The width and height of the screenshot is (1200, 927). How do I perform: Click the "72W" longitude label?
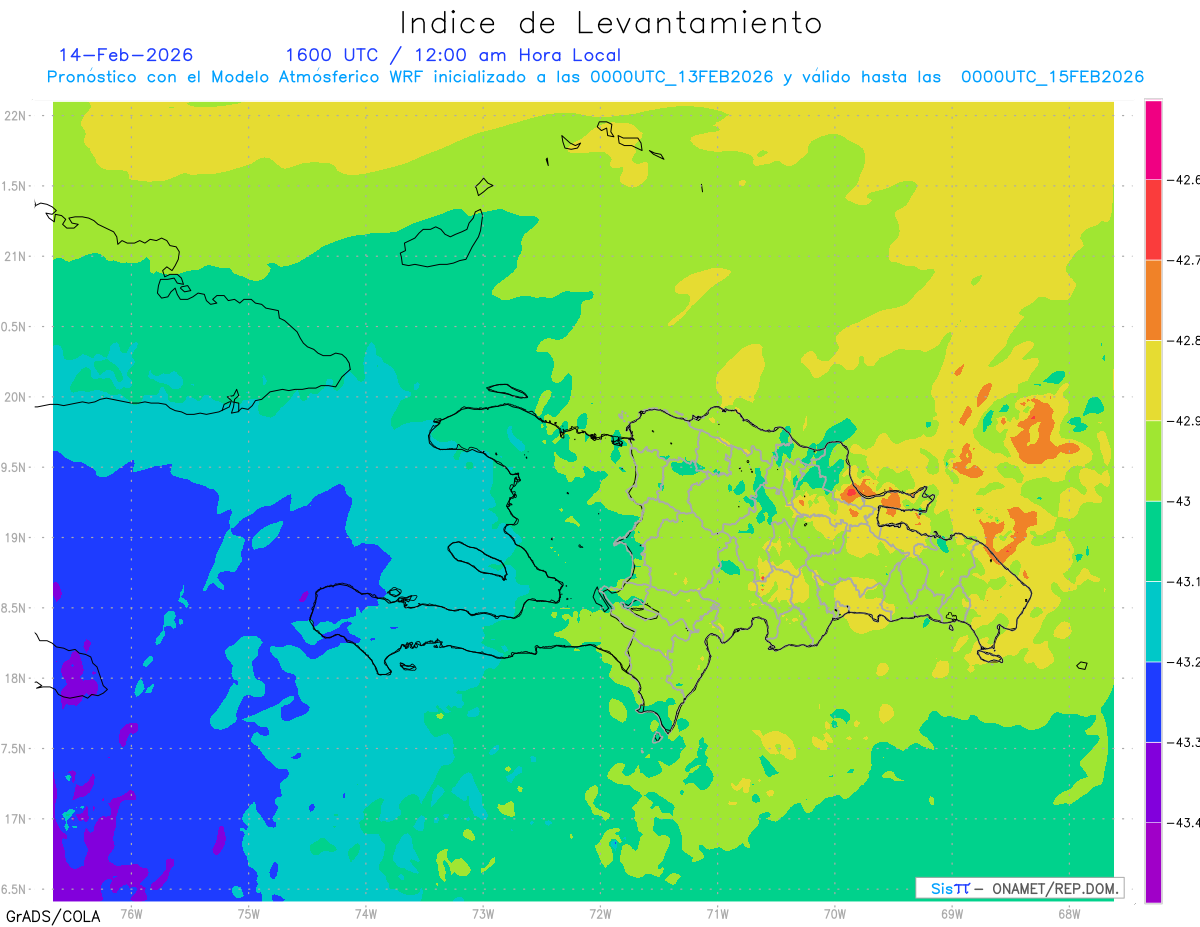click(x=600, y=914)
